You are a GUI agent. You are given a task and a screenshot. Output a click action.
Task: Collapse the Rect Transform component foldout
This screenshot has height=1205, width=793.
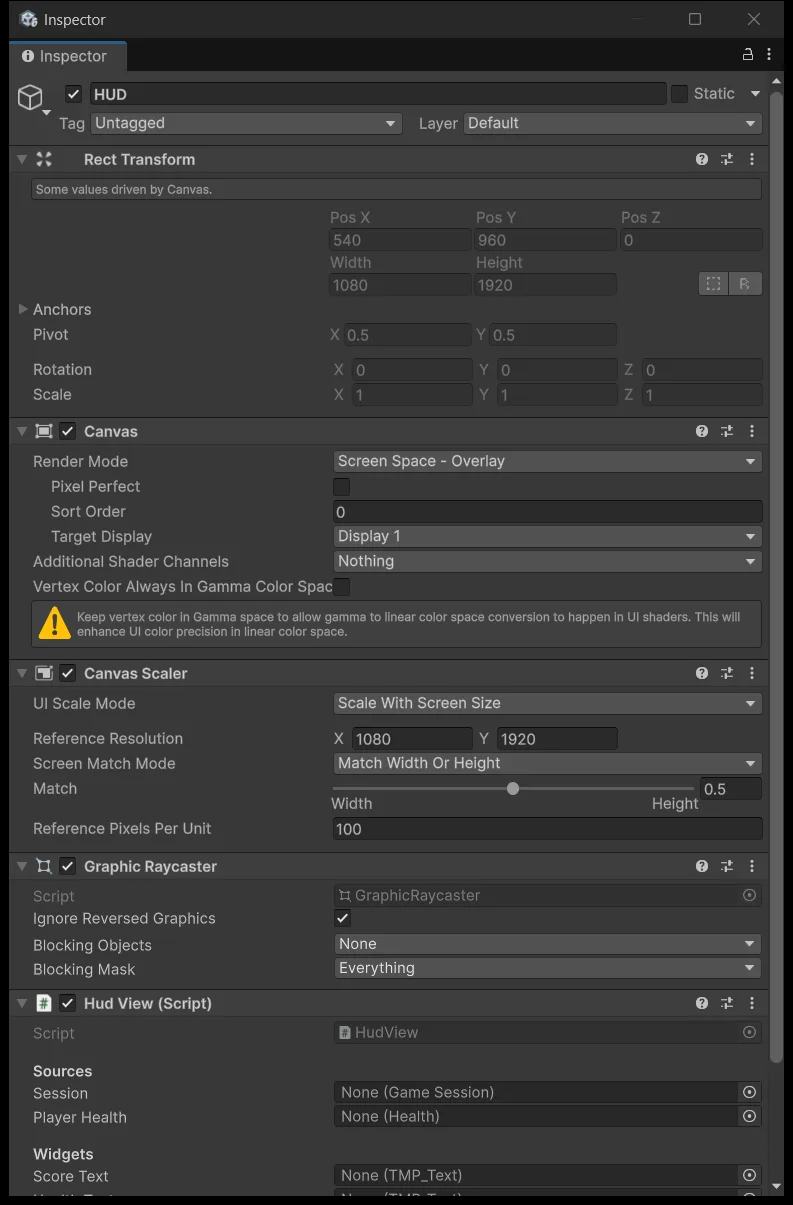tap(22, 159)
